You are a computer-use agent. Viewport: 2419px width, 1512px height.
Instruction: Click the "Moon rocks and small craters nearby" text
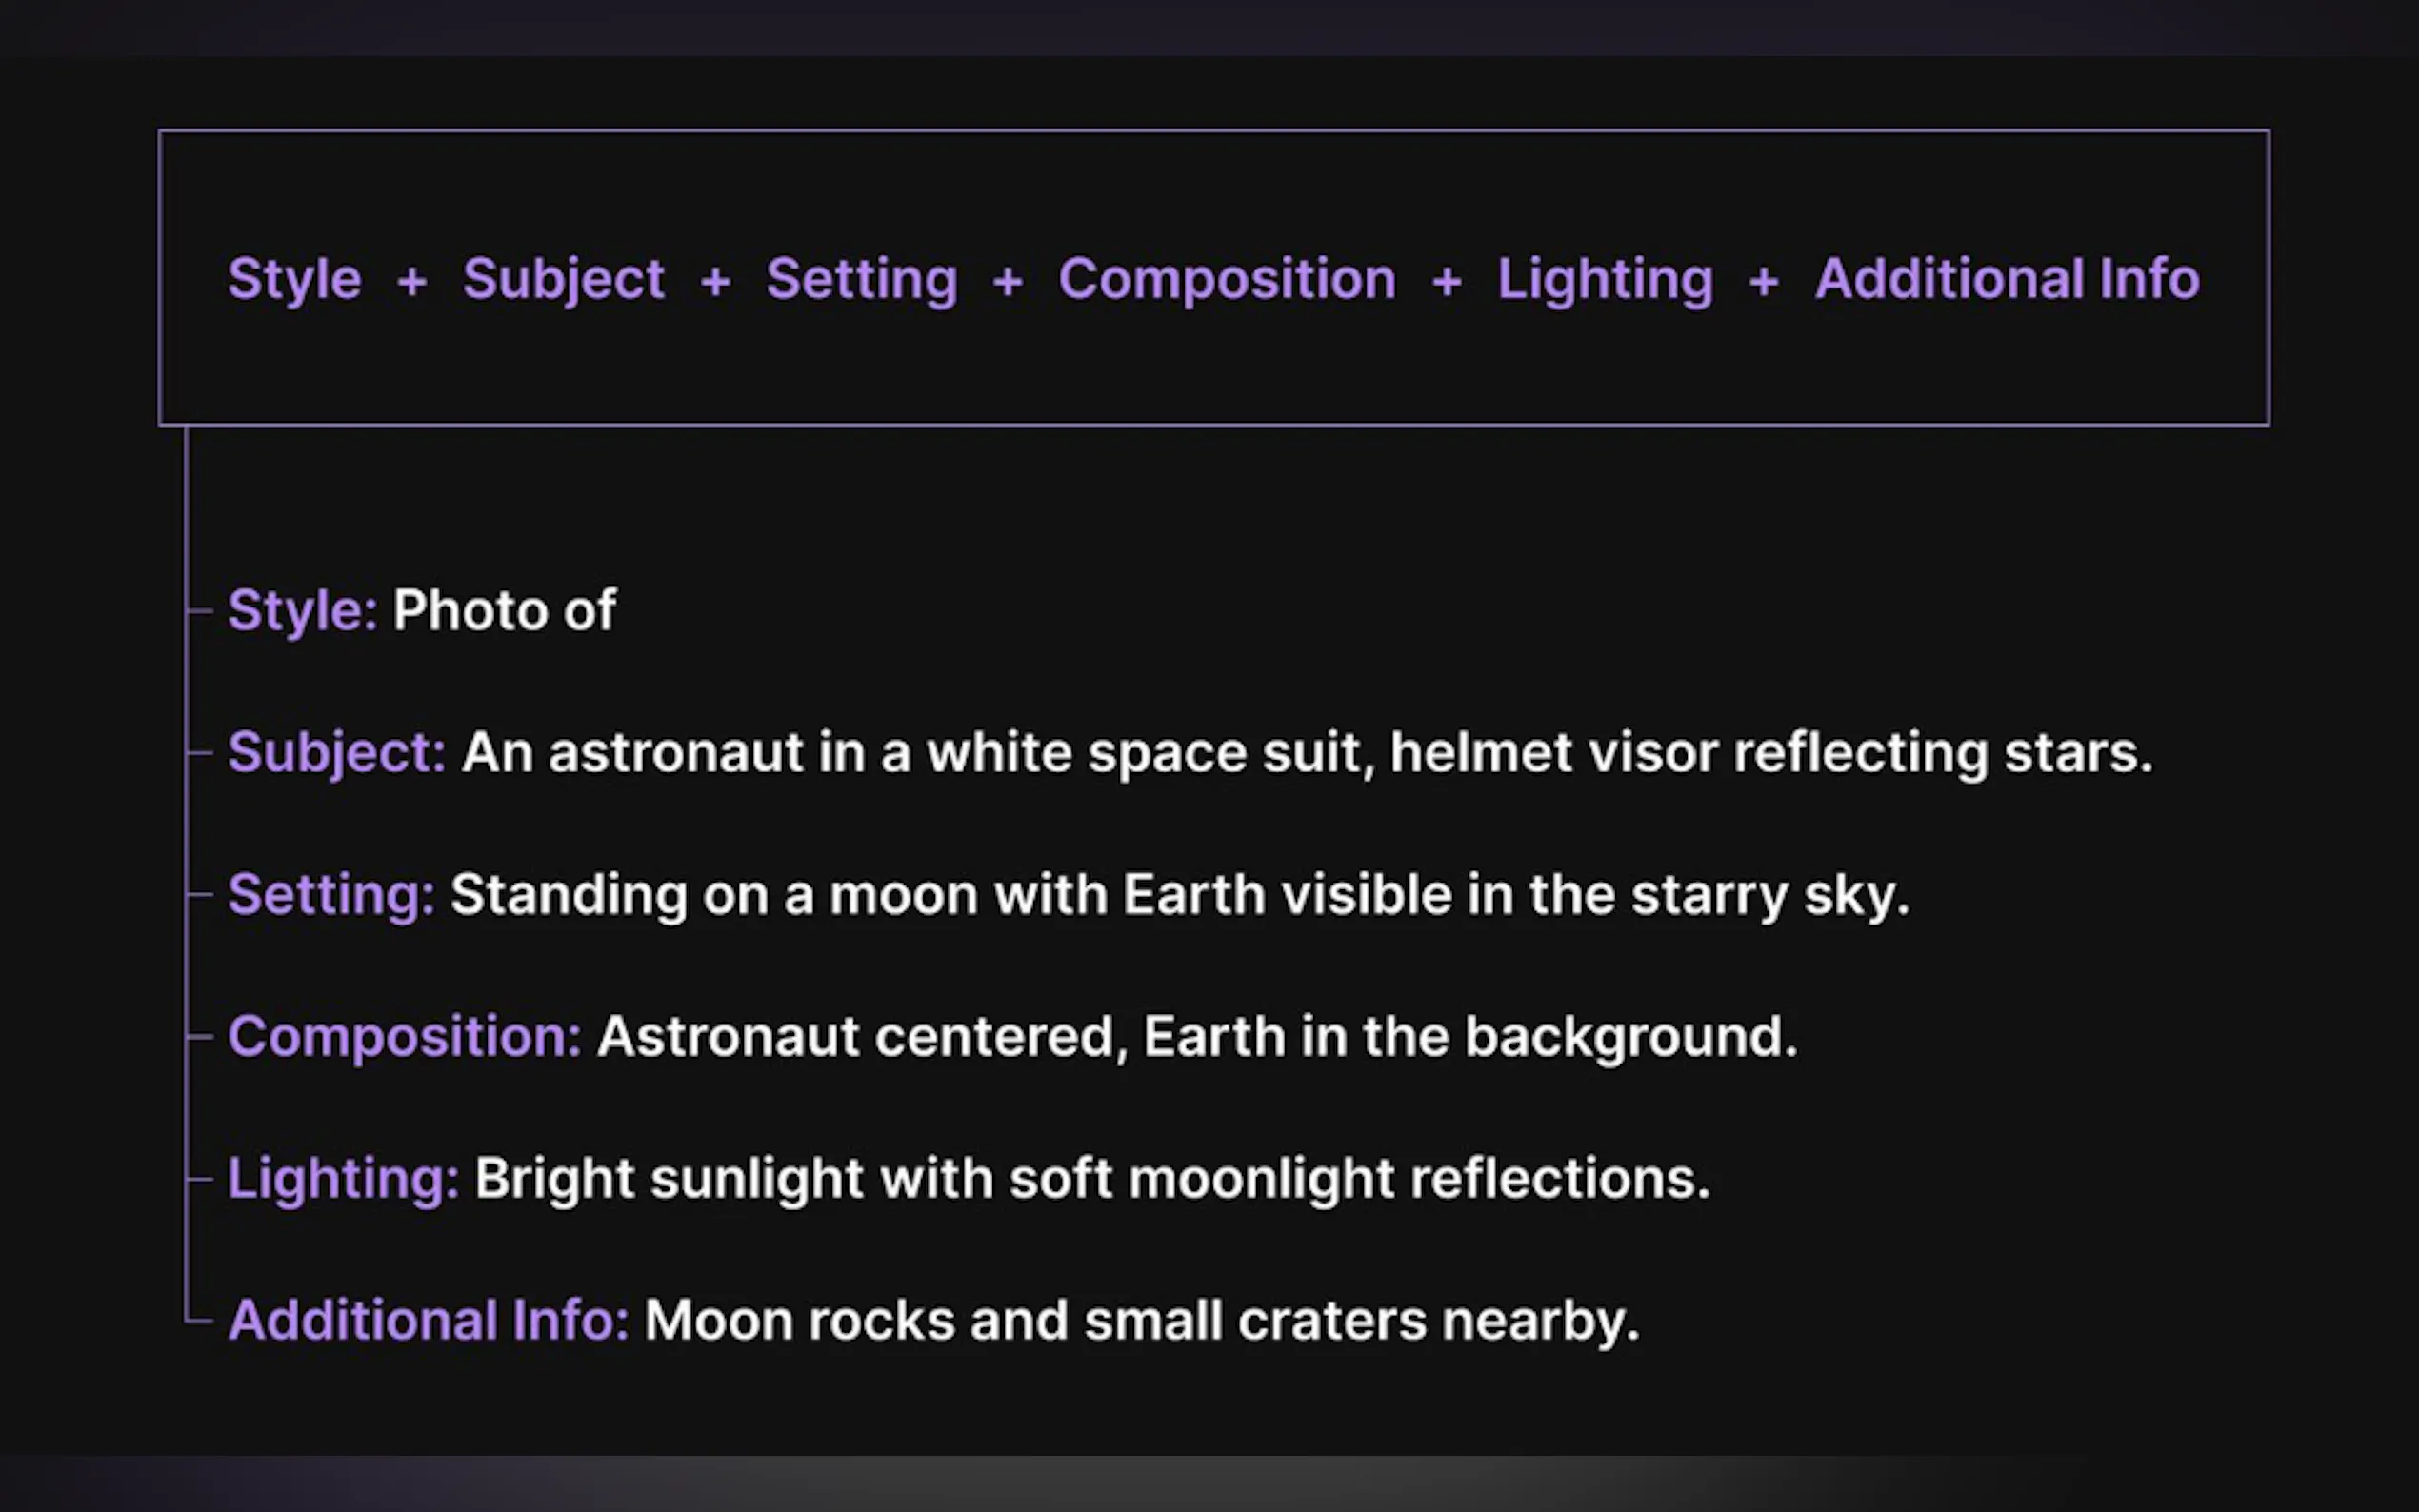pyautogui.click(x=1141, y=1320)
